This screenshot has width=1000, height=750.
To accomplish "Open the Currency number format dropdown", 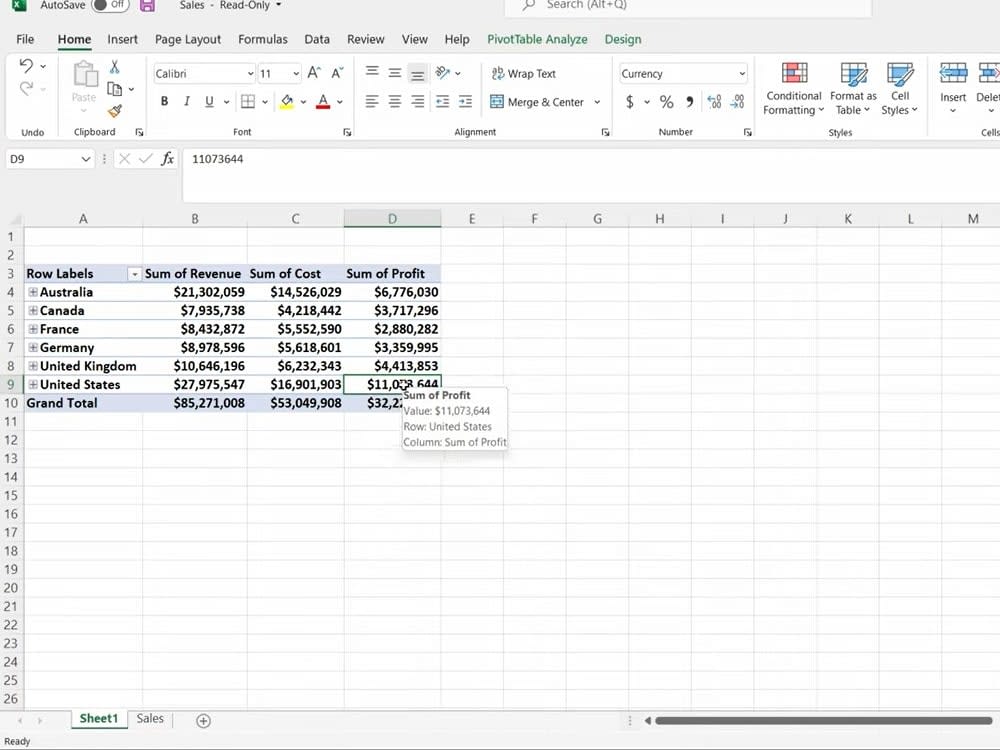I will 740,73.
